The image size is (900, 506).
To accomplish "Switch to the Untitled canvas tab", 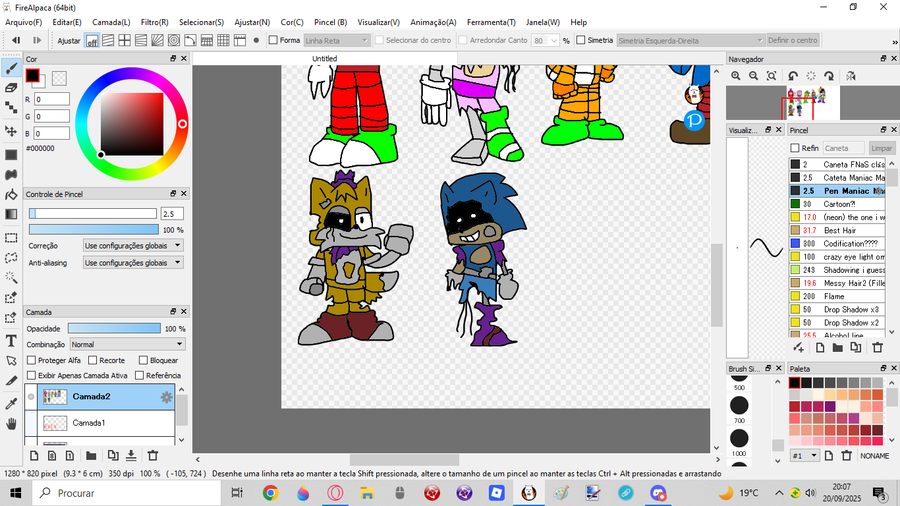I will tap(324, 59).
